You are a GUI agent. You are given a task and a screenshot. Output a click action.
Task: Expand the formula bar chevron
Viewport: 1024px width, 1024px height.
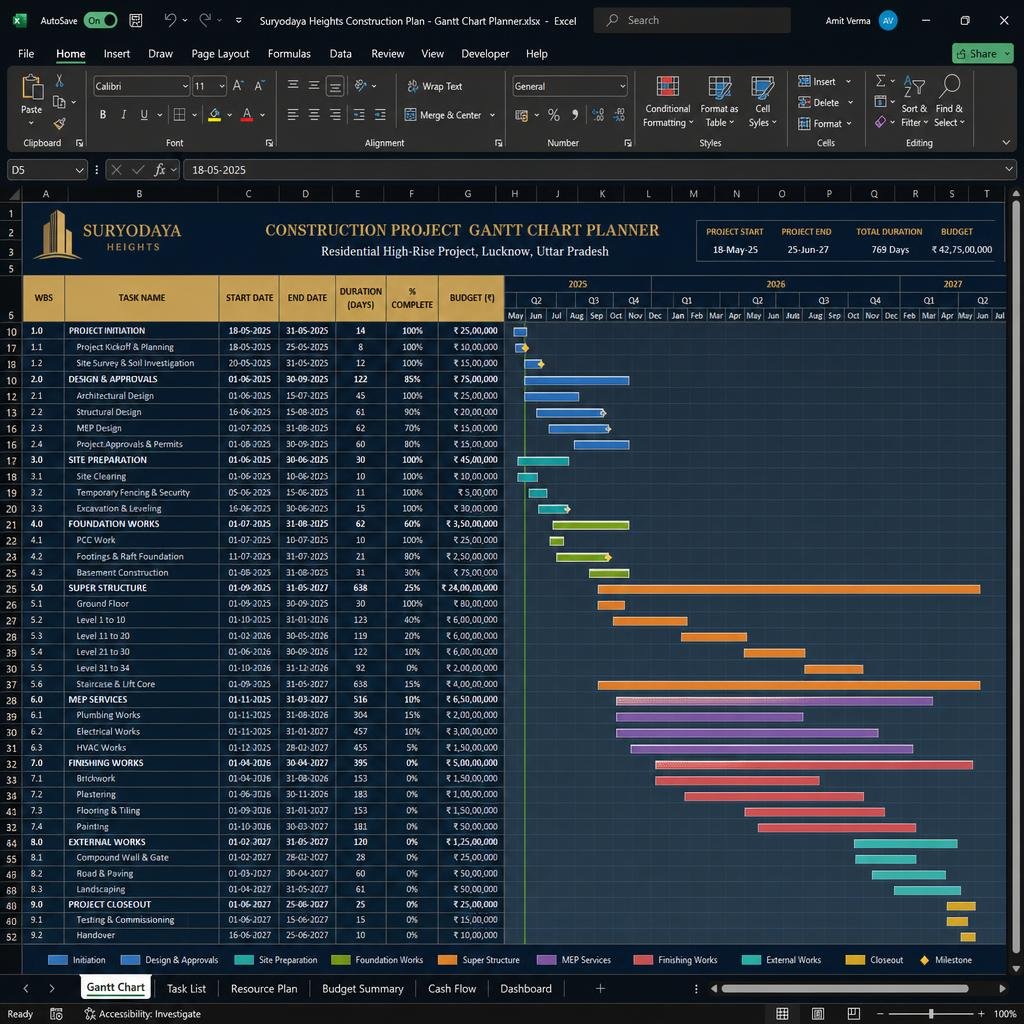point(1009,169)
